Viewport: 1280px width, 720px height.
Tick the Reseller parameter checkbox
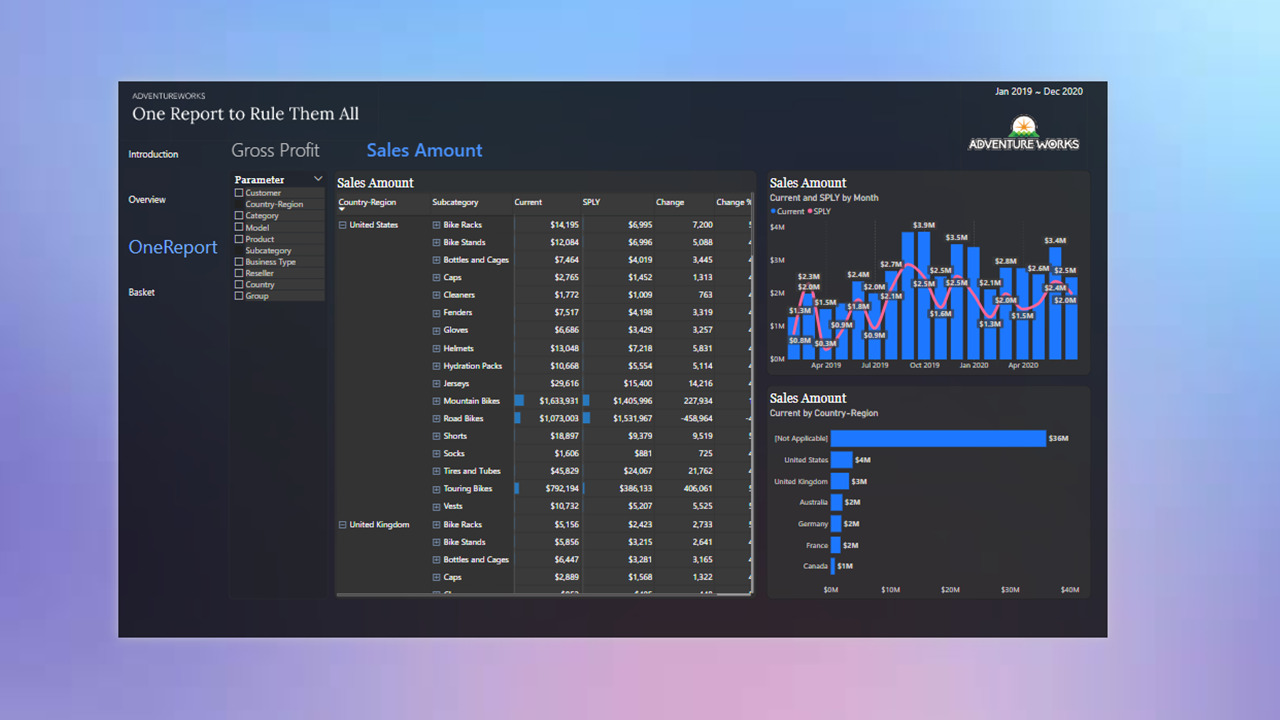coord(239,273)
